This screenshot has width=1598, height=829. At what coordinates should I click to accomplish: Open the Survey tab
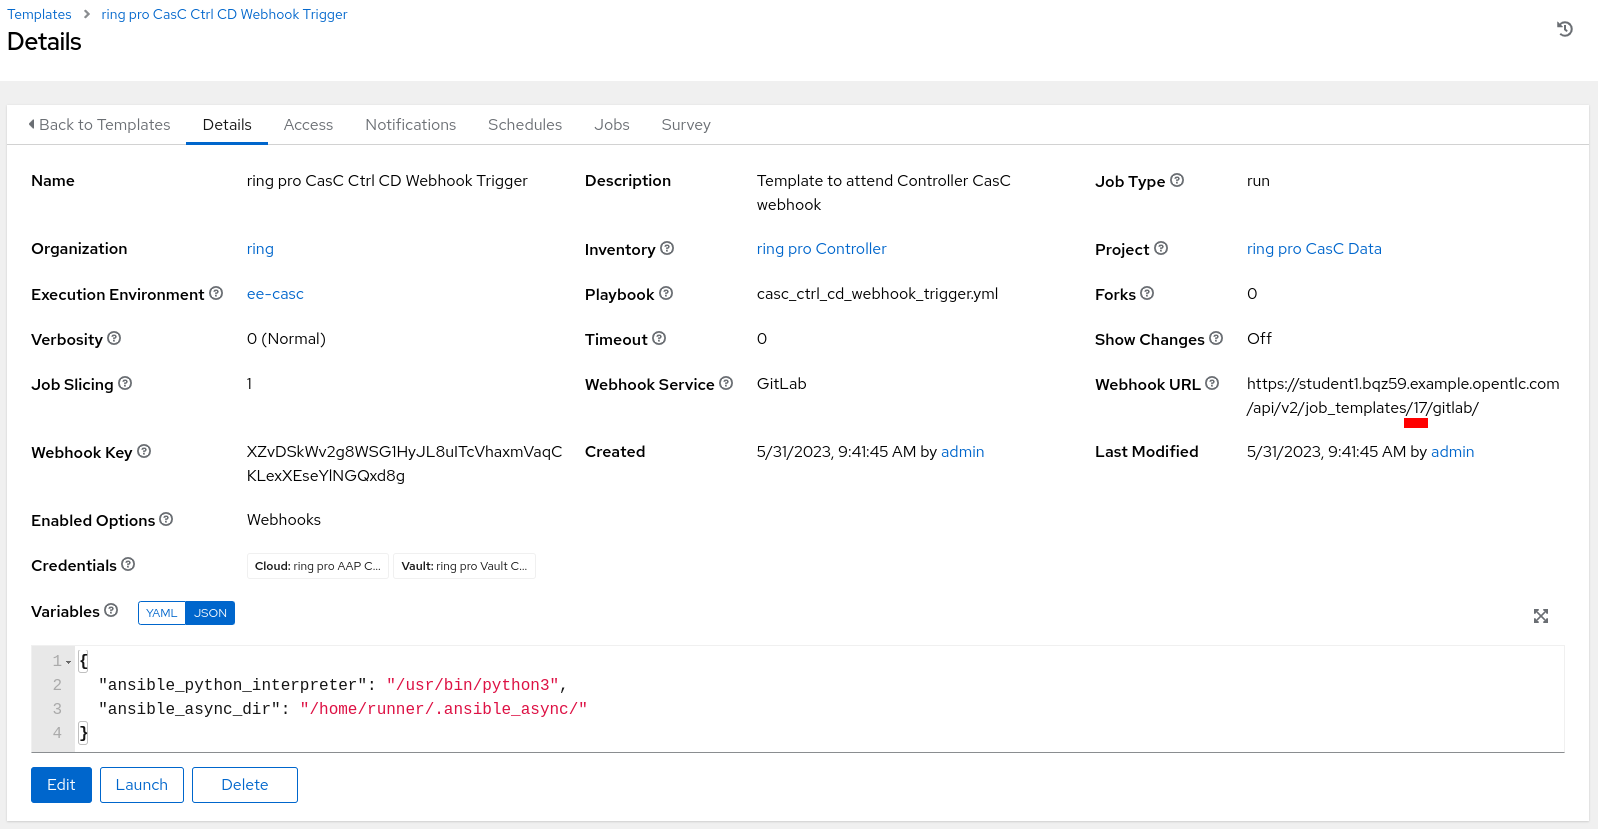click(x=686, y=125)
